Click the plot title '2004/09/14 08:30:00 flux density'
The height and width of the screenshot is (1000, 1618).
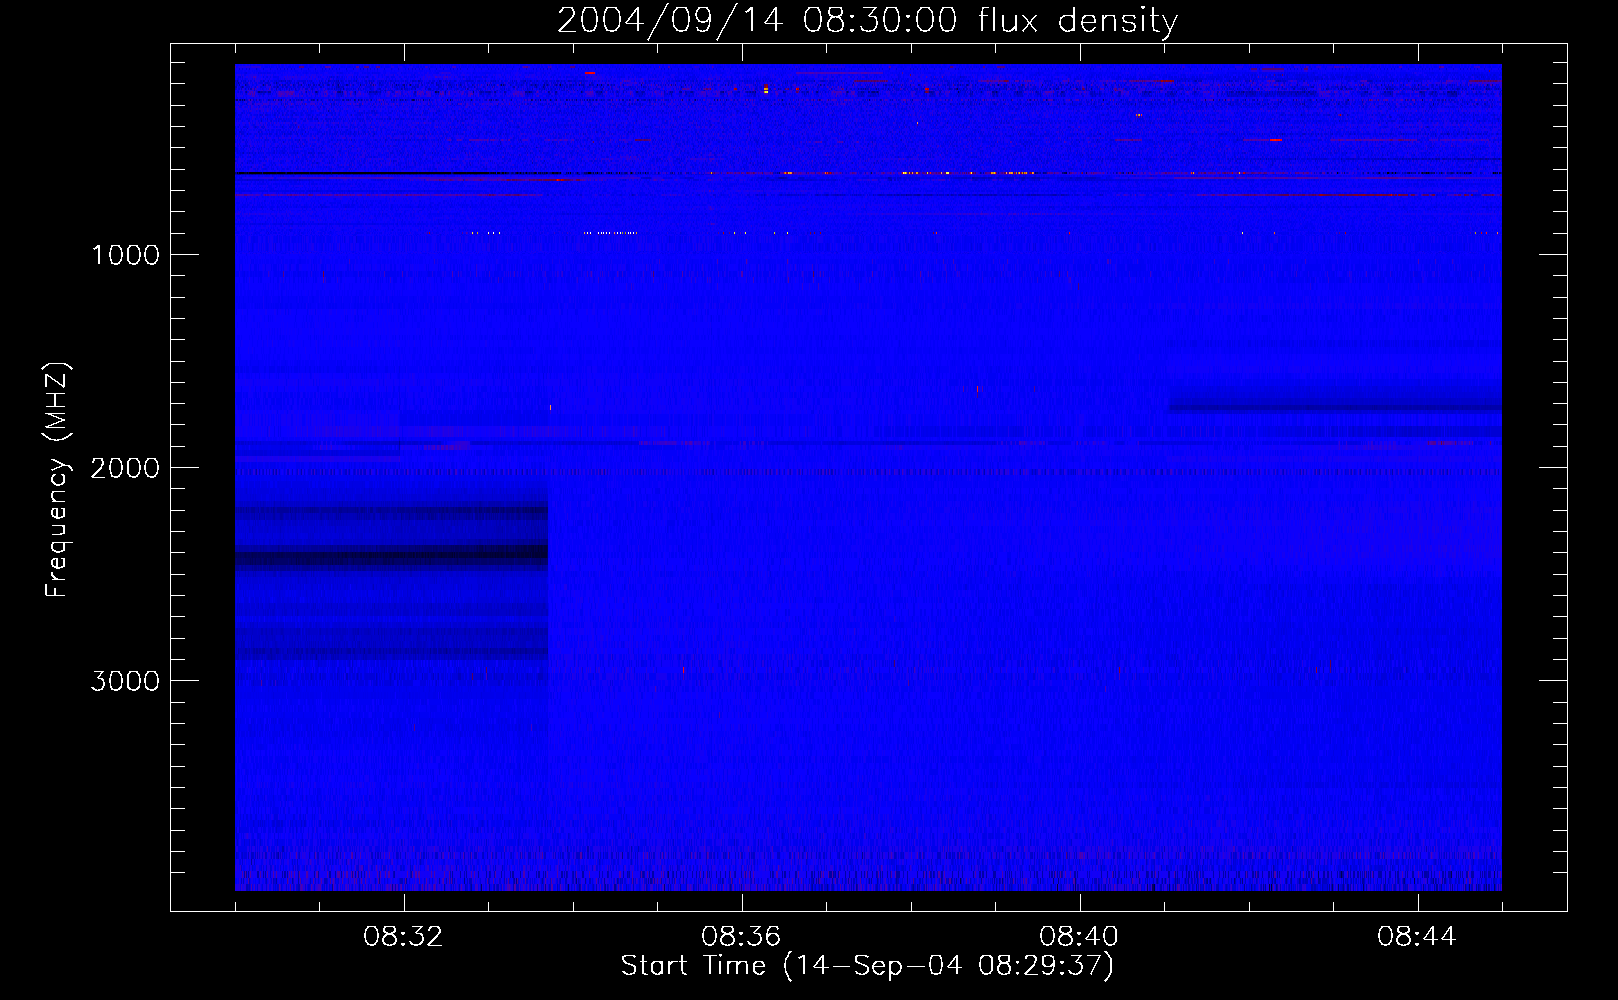pyautogui.click(x=867, y=20)
